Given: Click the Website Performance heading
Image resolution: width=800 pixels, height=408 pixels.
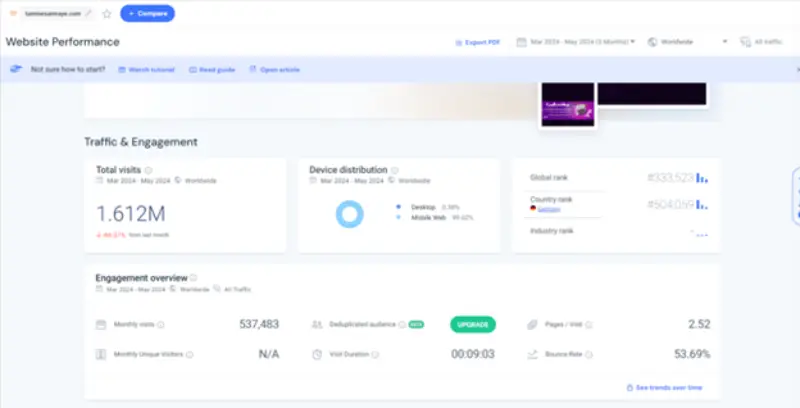Looking at the screenshot, I should 63,42.
